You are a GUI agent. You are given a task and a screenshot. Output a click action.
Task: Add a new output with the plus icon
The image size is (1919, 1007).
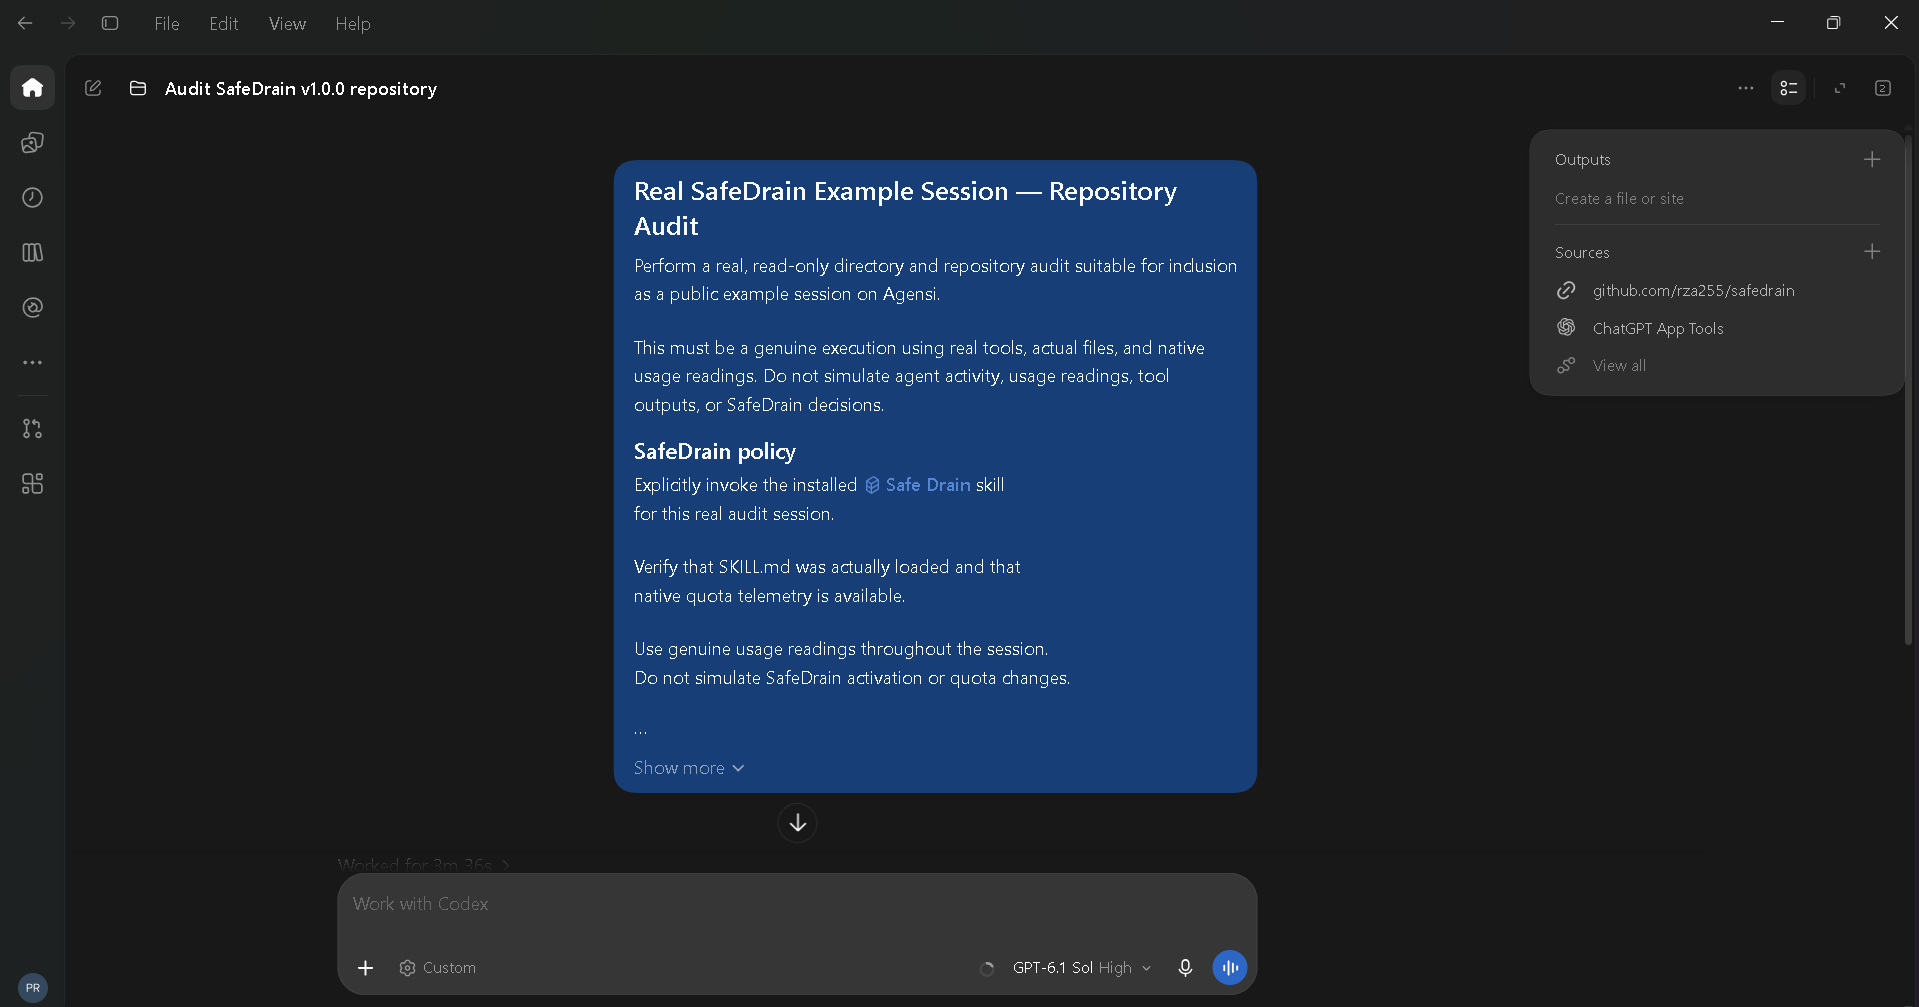pos(1872,159)
